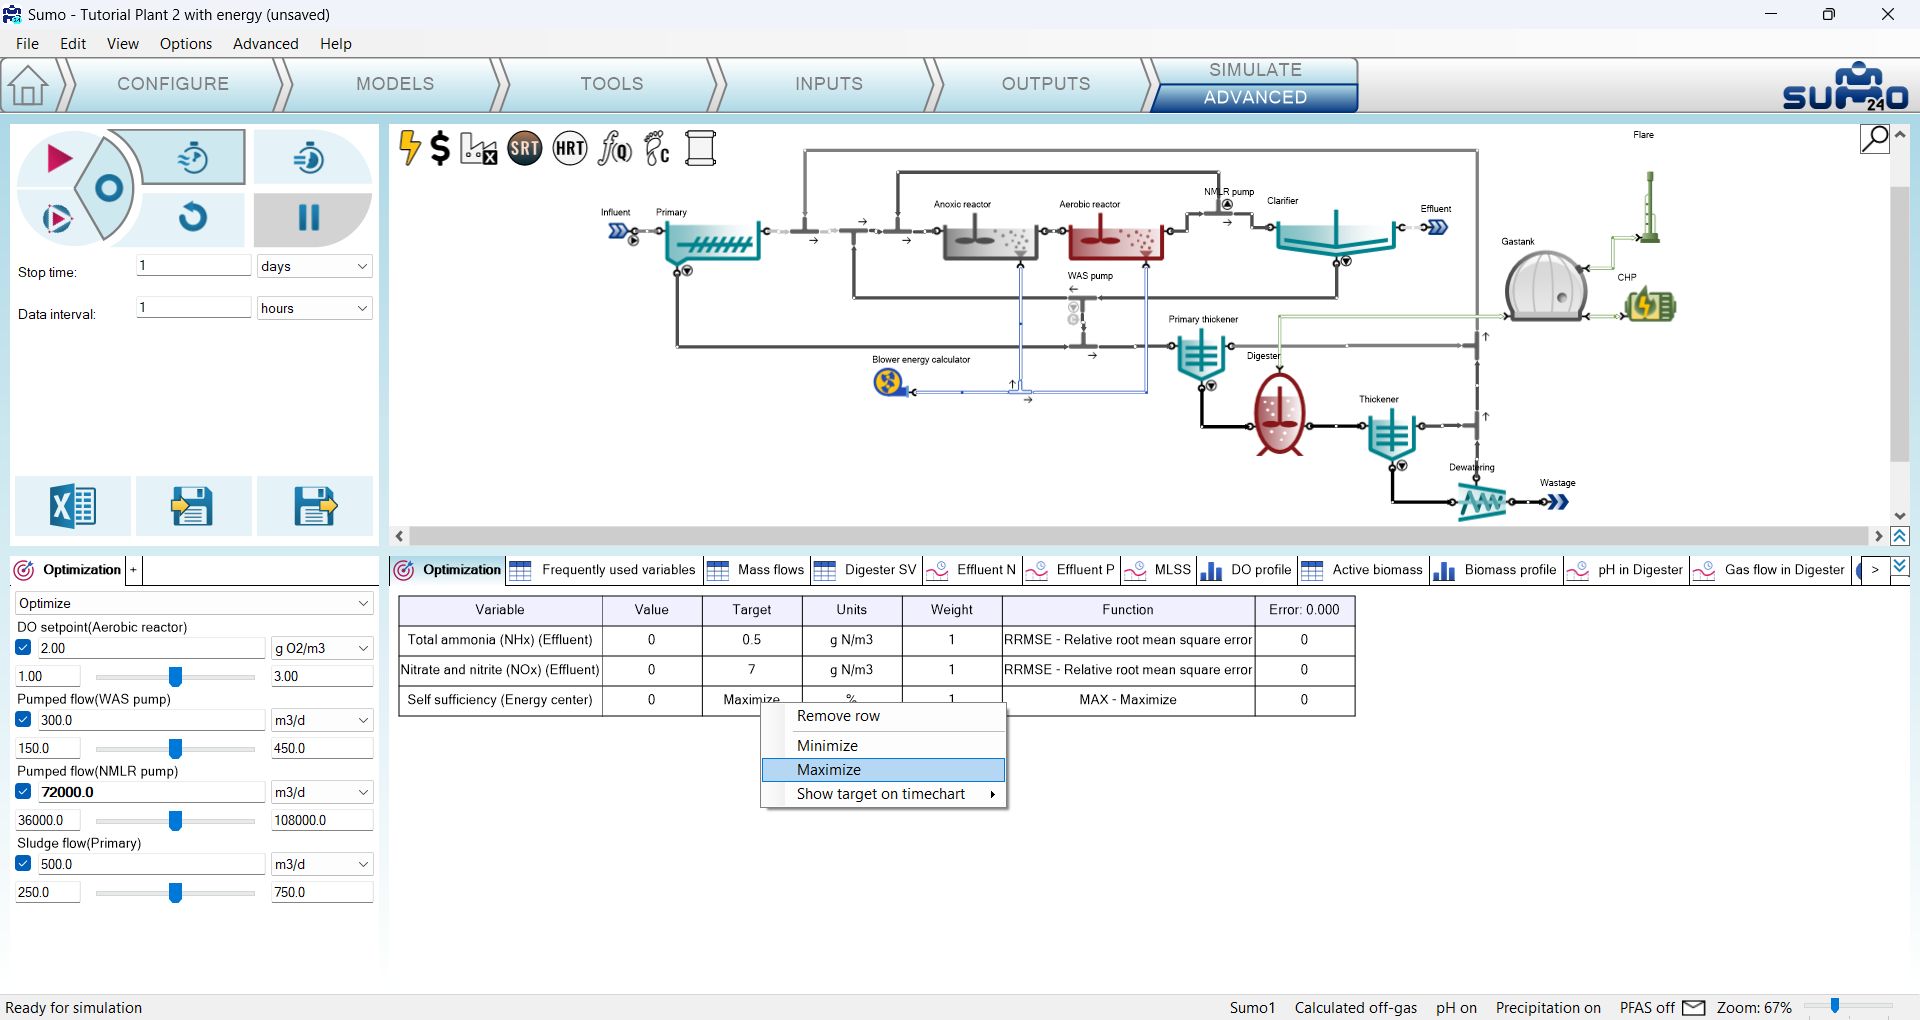Click the reset circular arrow button
The image size is (1920, 1020).
pyautogui.click(x=193, y=217)
